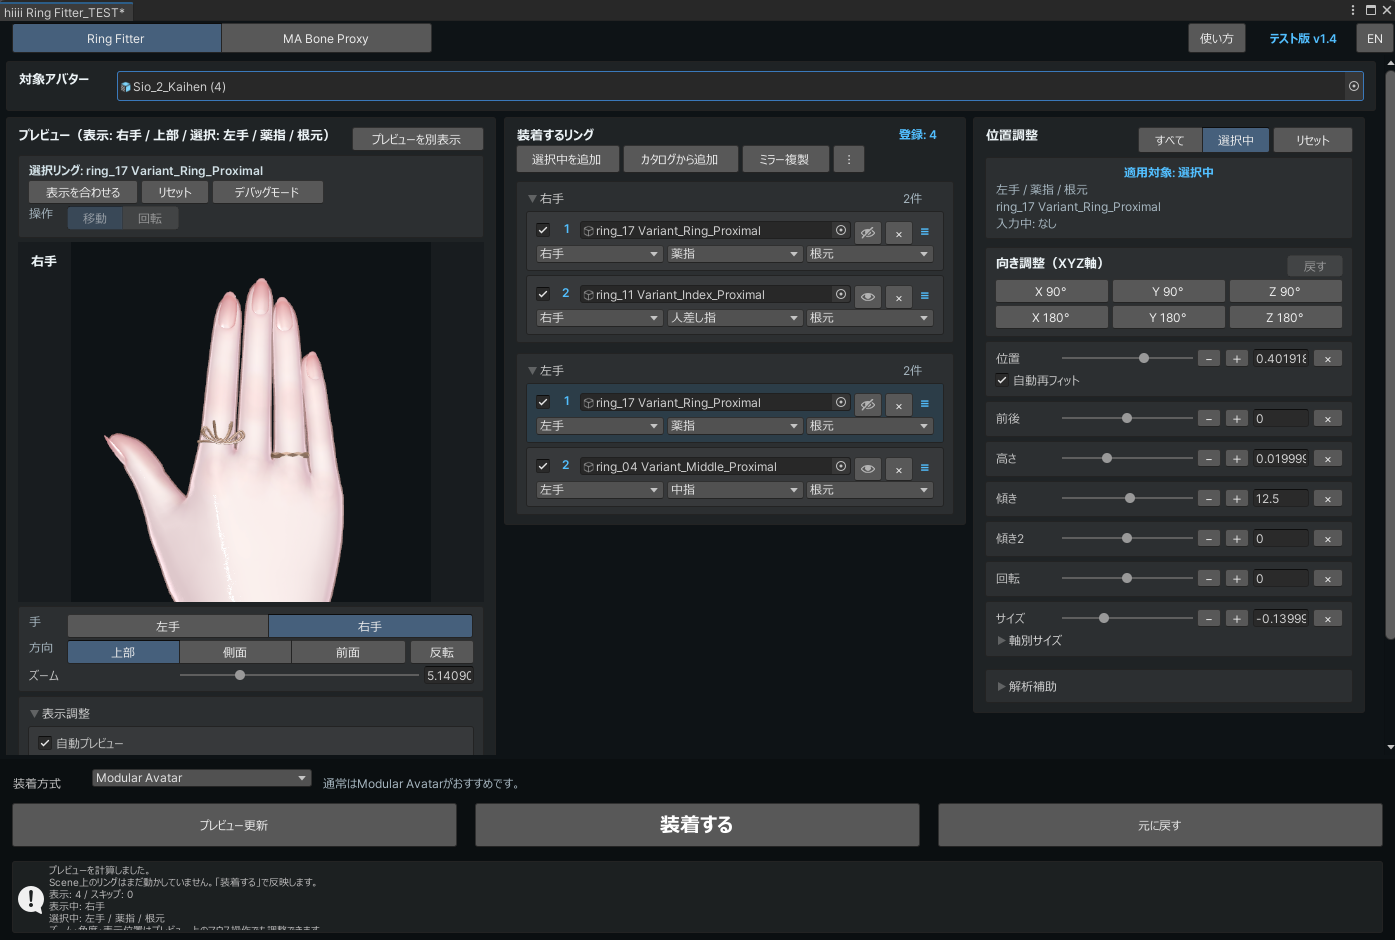Click カタログから追加 button
1395x940 pixels.
click(x=680, y=159)
